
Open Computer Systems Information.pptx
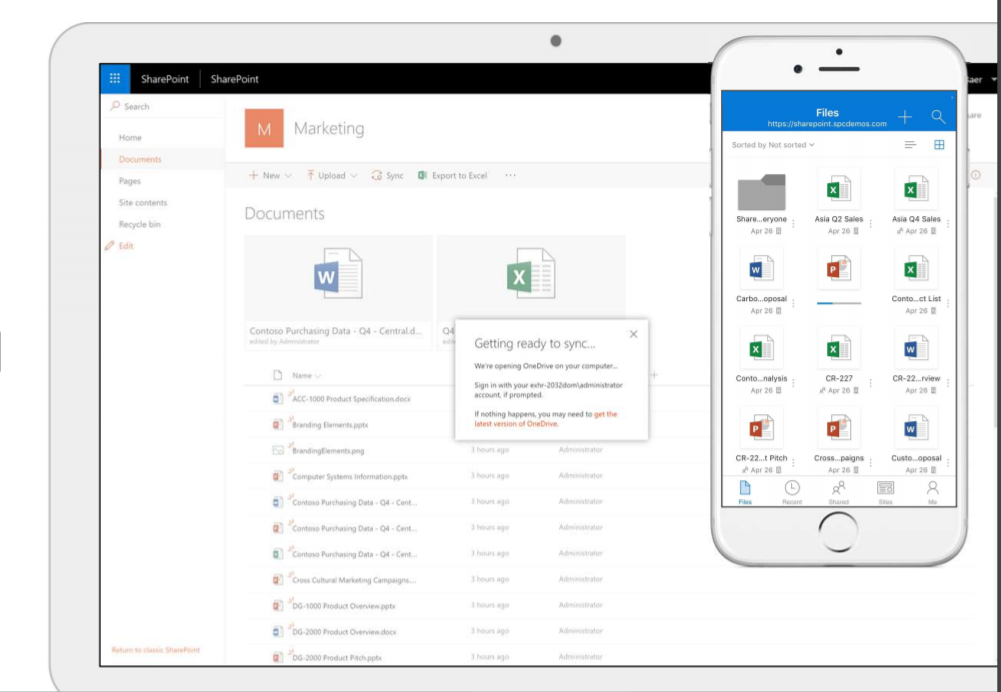(350, 476)
